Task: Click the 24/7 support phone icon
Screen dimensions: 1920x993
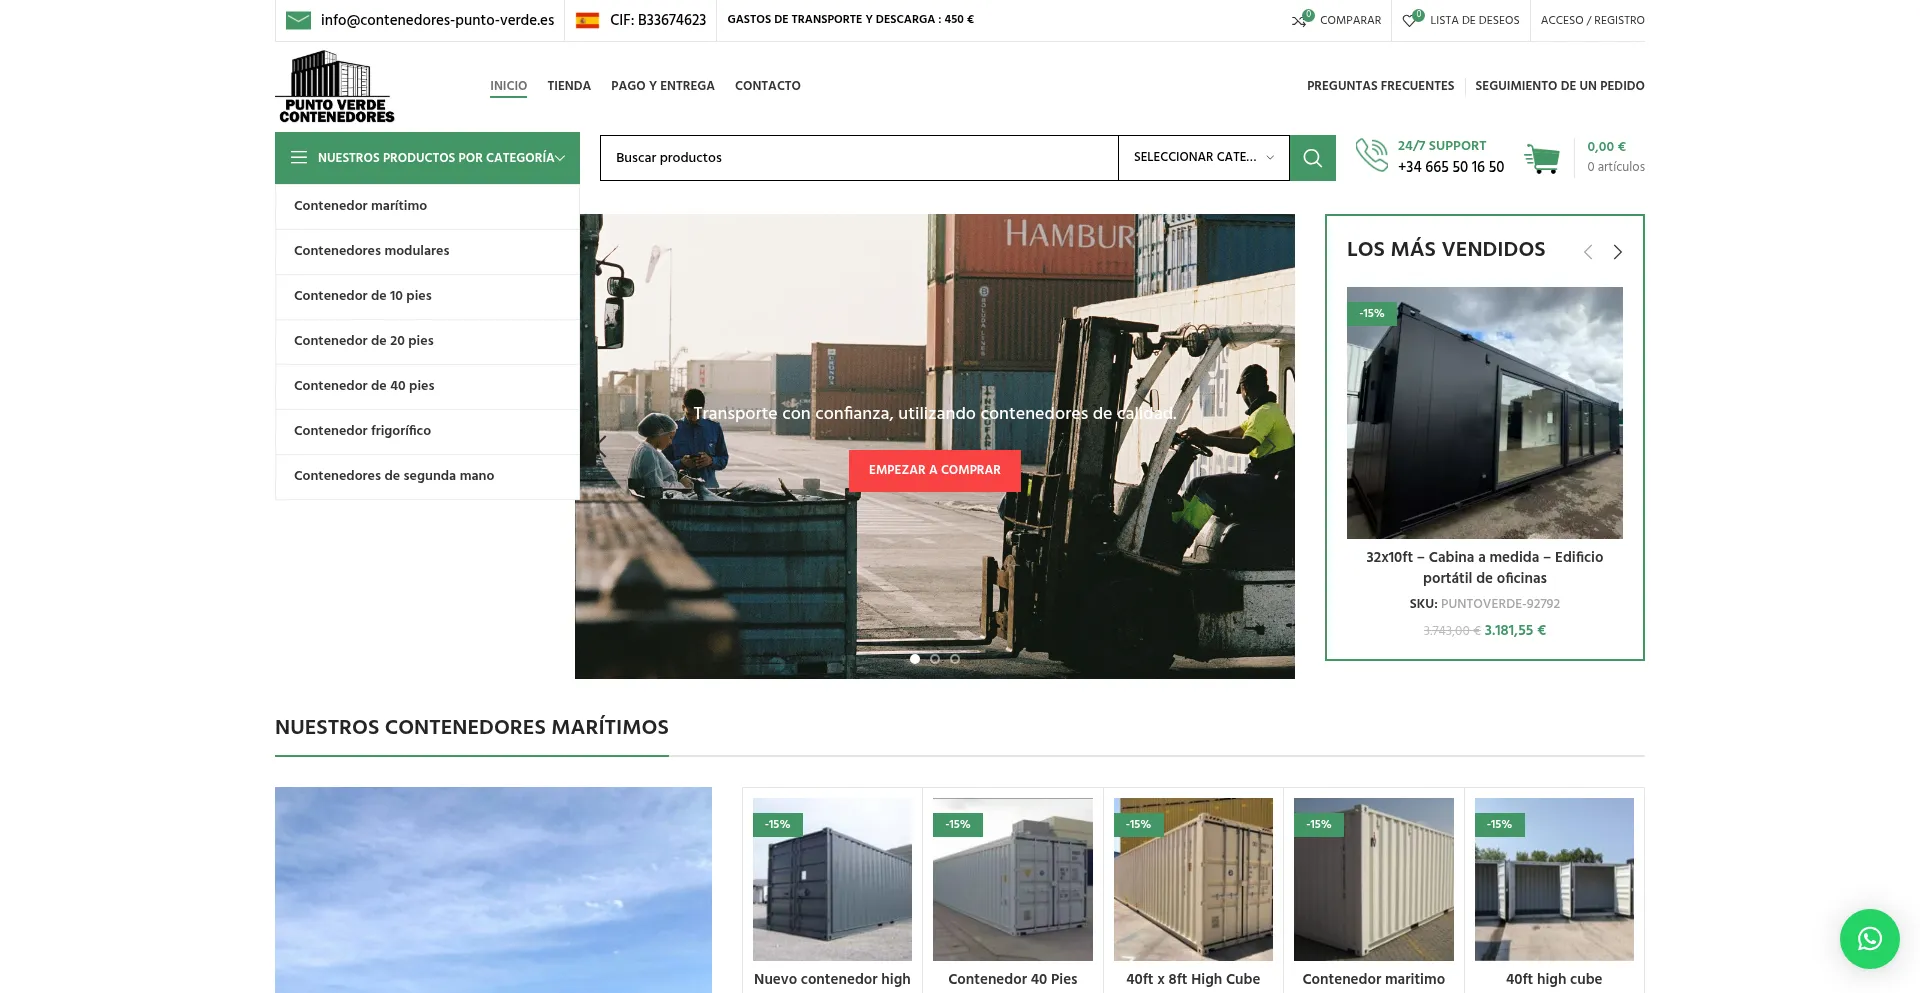Action: click(x=1371, y=156)
